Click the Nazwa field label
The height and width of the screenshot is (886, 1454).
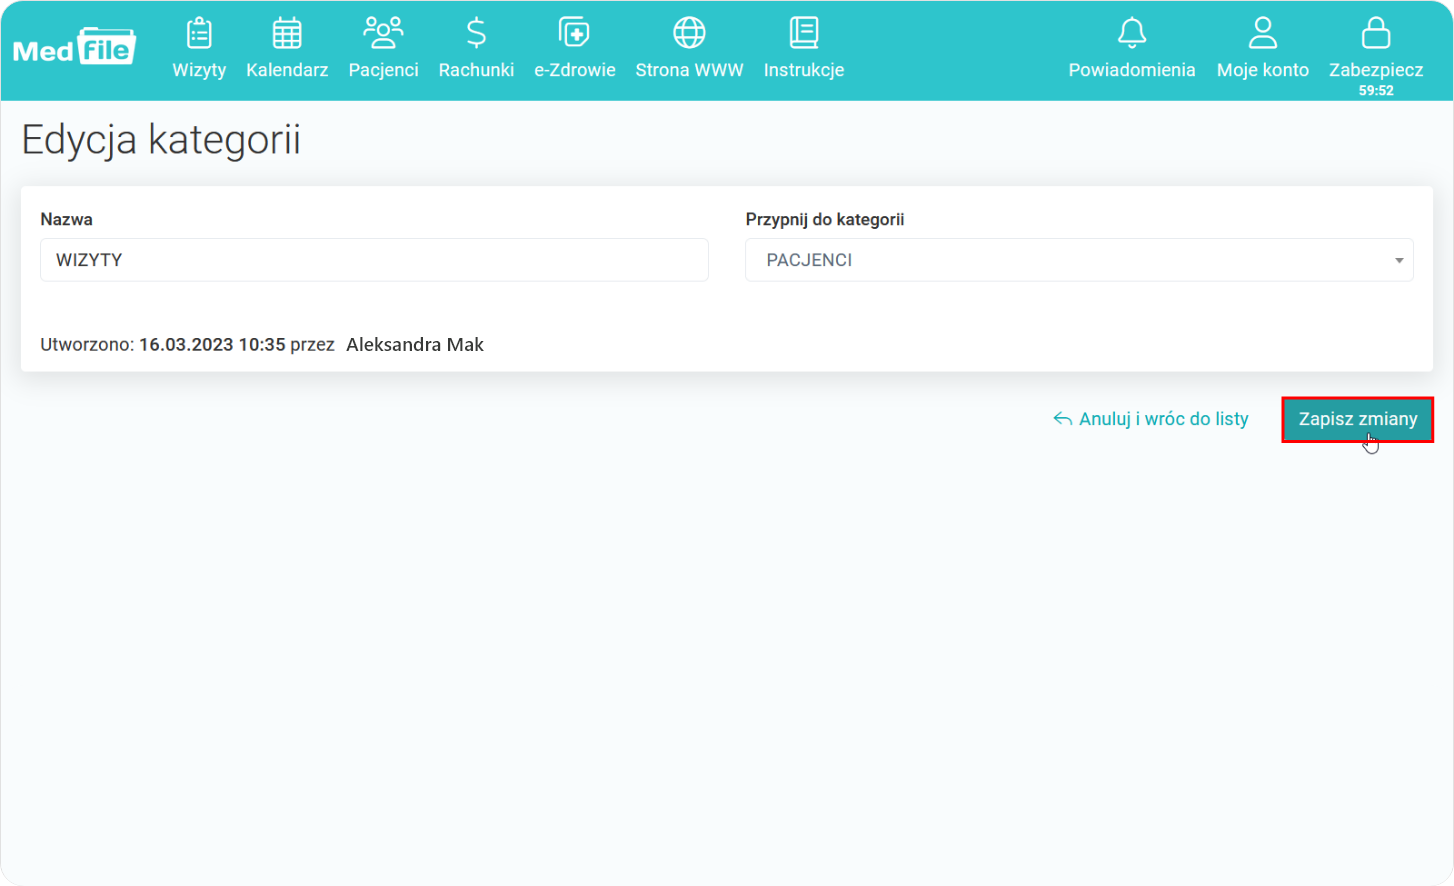click(66, 219)
